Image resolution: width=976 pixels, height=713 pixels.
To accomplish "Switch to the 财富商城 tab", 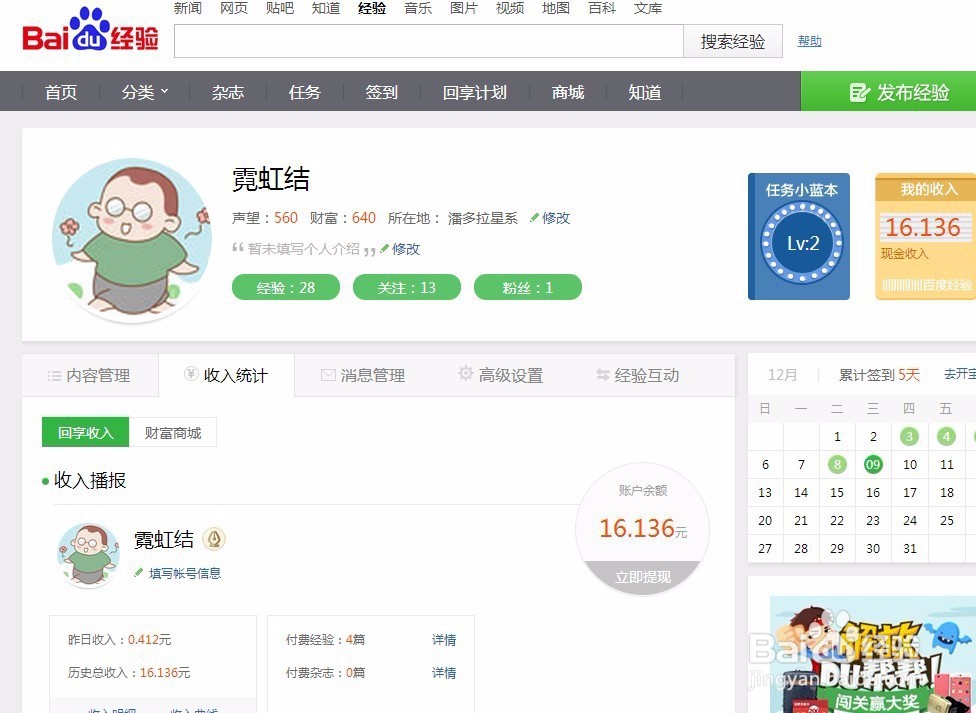I will [173, 432].
